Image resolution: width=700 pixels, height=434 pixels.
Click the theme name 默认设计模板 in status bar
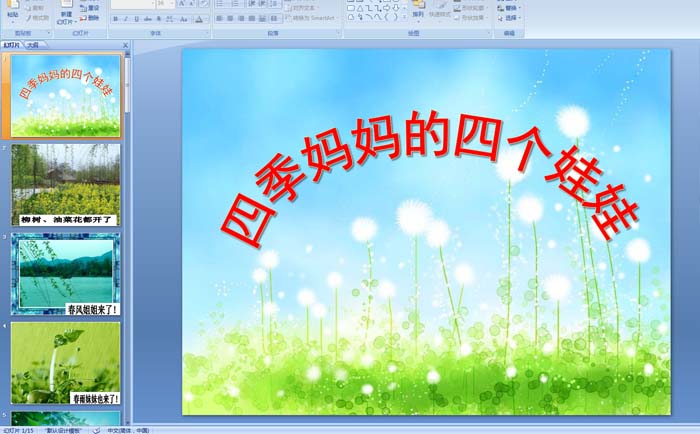(63, 430)
